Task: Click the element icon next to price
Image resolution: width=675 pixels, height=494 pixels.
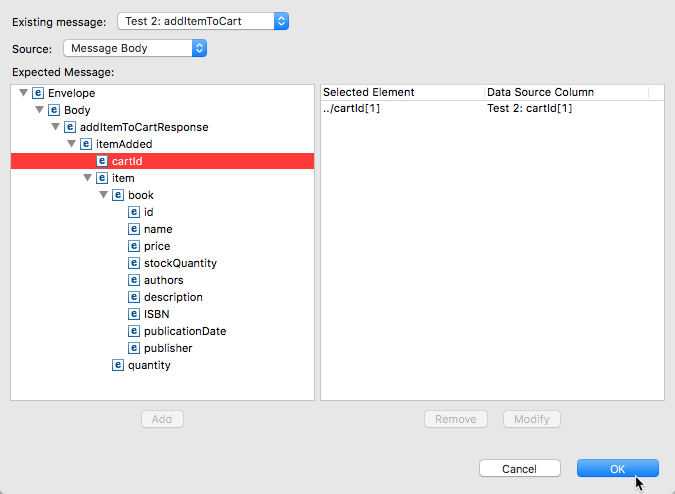Action: (x=134, y=246)
